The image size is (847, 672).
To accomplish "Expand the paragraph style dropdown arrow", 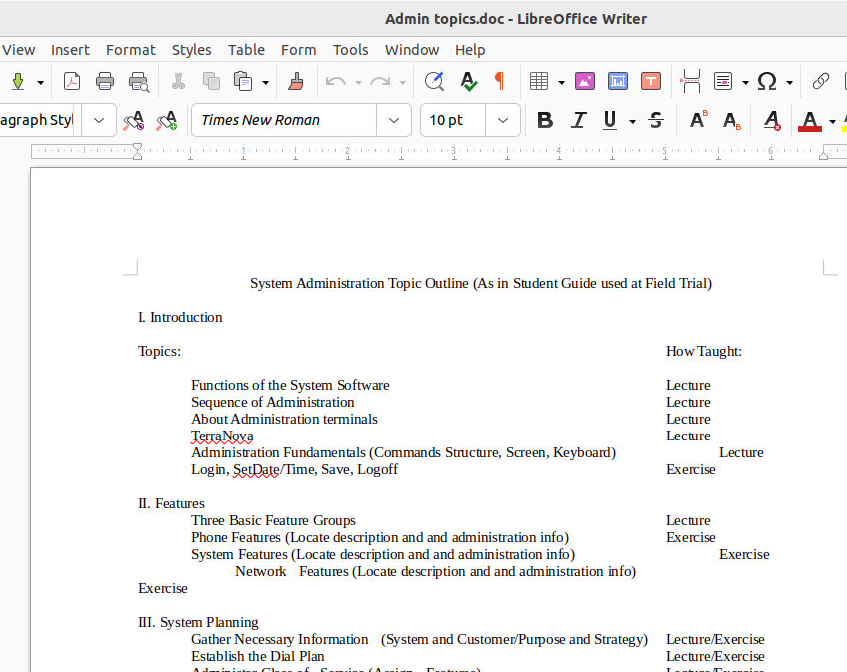I will [98, 120].
